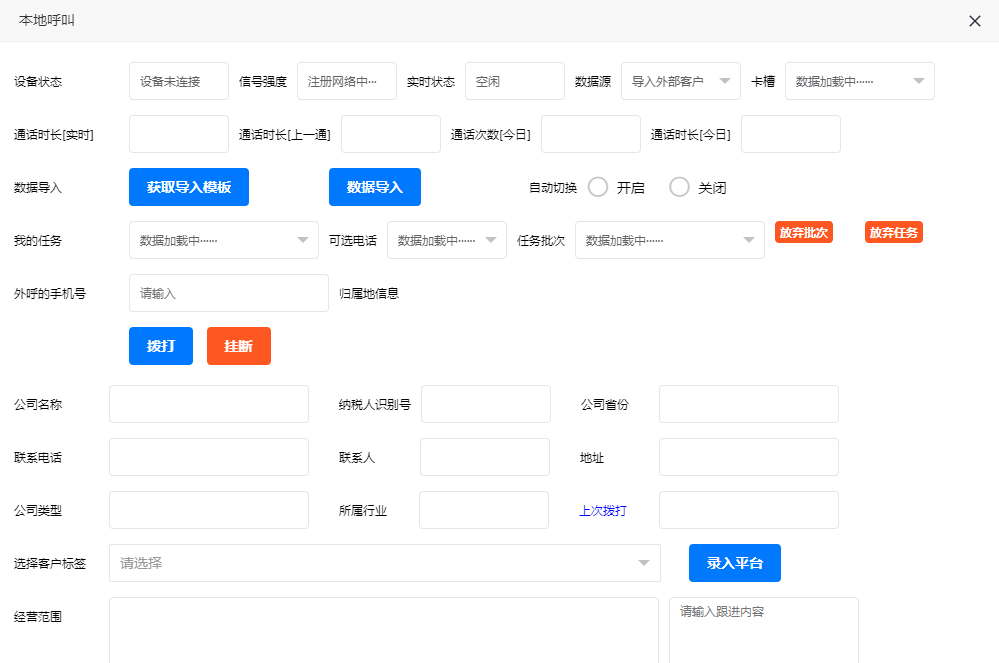The width and height of the screenshot is (999, 663).
Task: Open the 选择客户标签 dropdown
Action: click(385, 563)
